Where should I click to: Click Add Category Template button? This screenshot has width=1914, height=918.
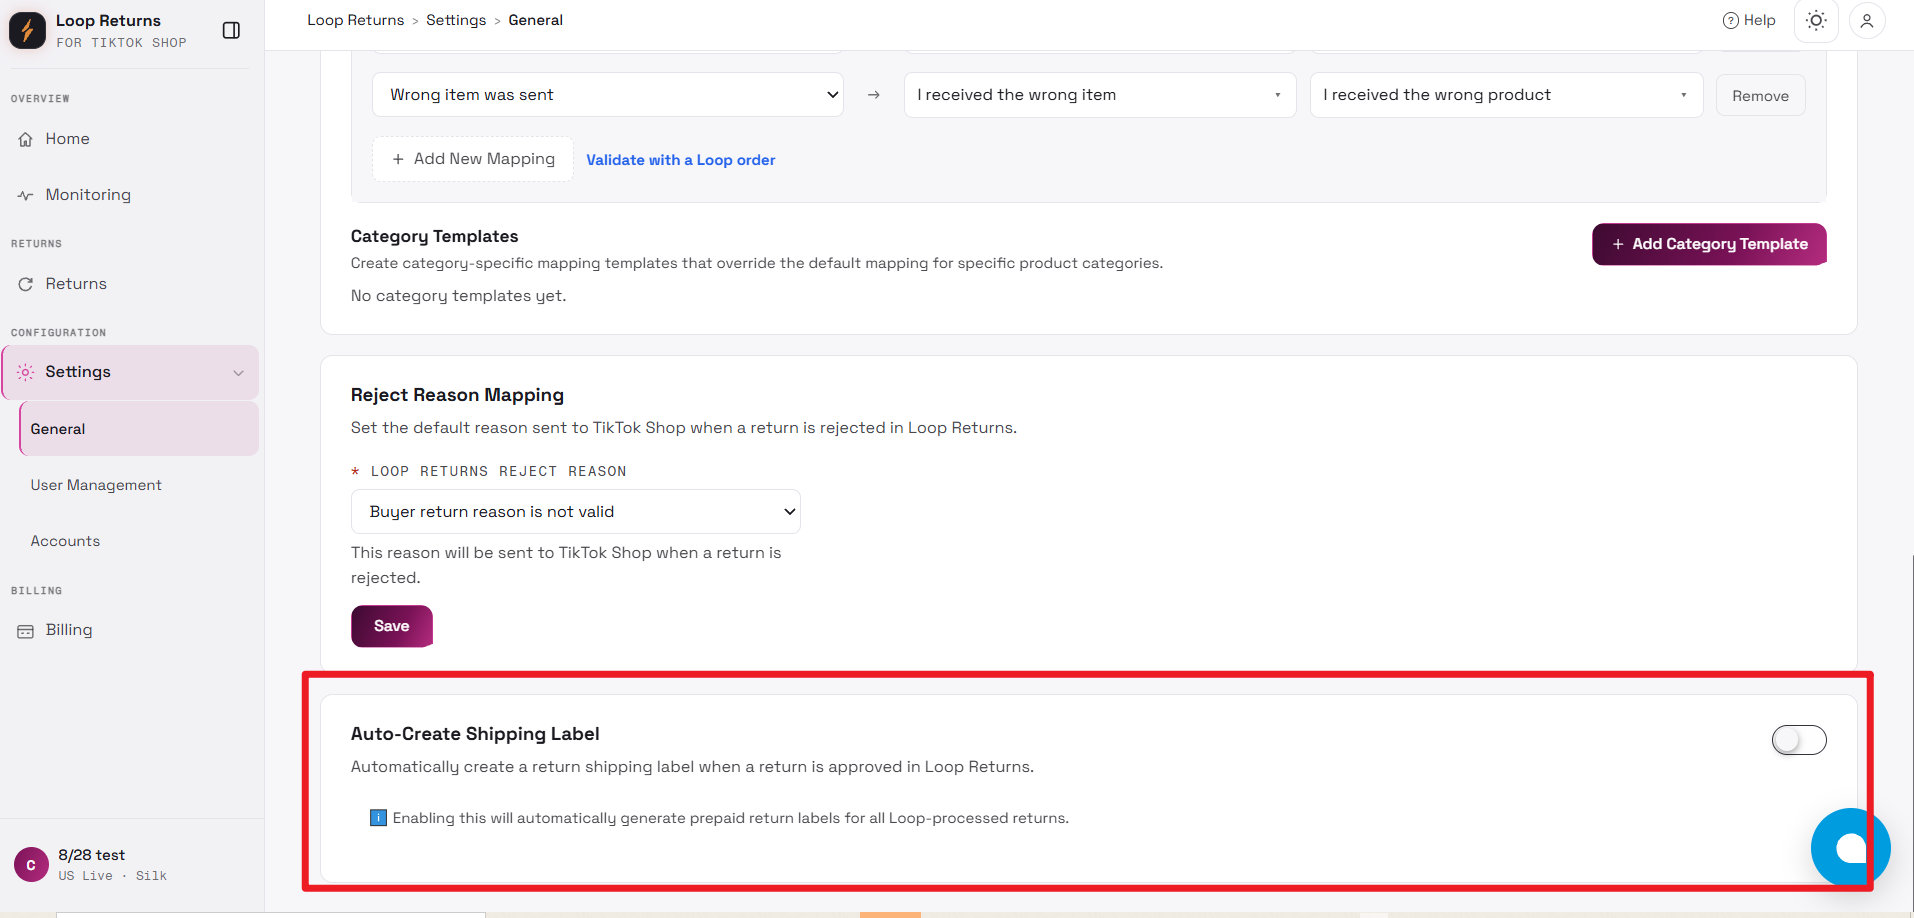[x=1709, y=244]
